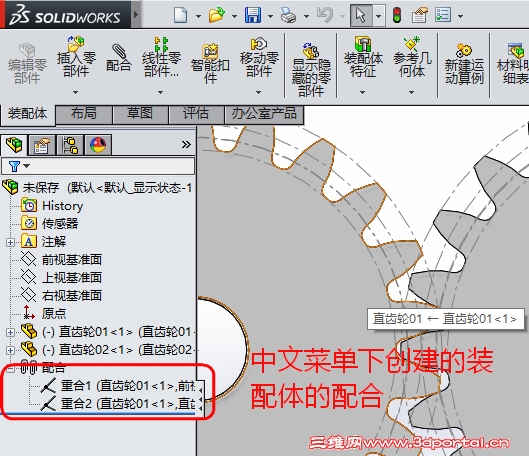Click 参考几何体 reference geometry tool
This screenshot has width=529, height=456.
(x=412, y=57)
